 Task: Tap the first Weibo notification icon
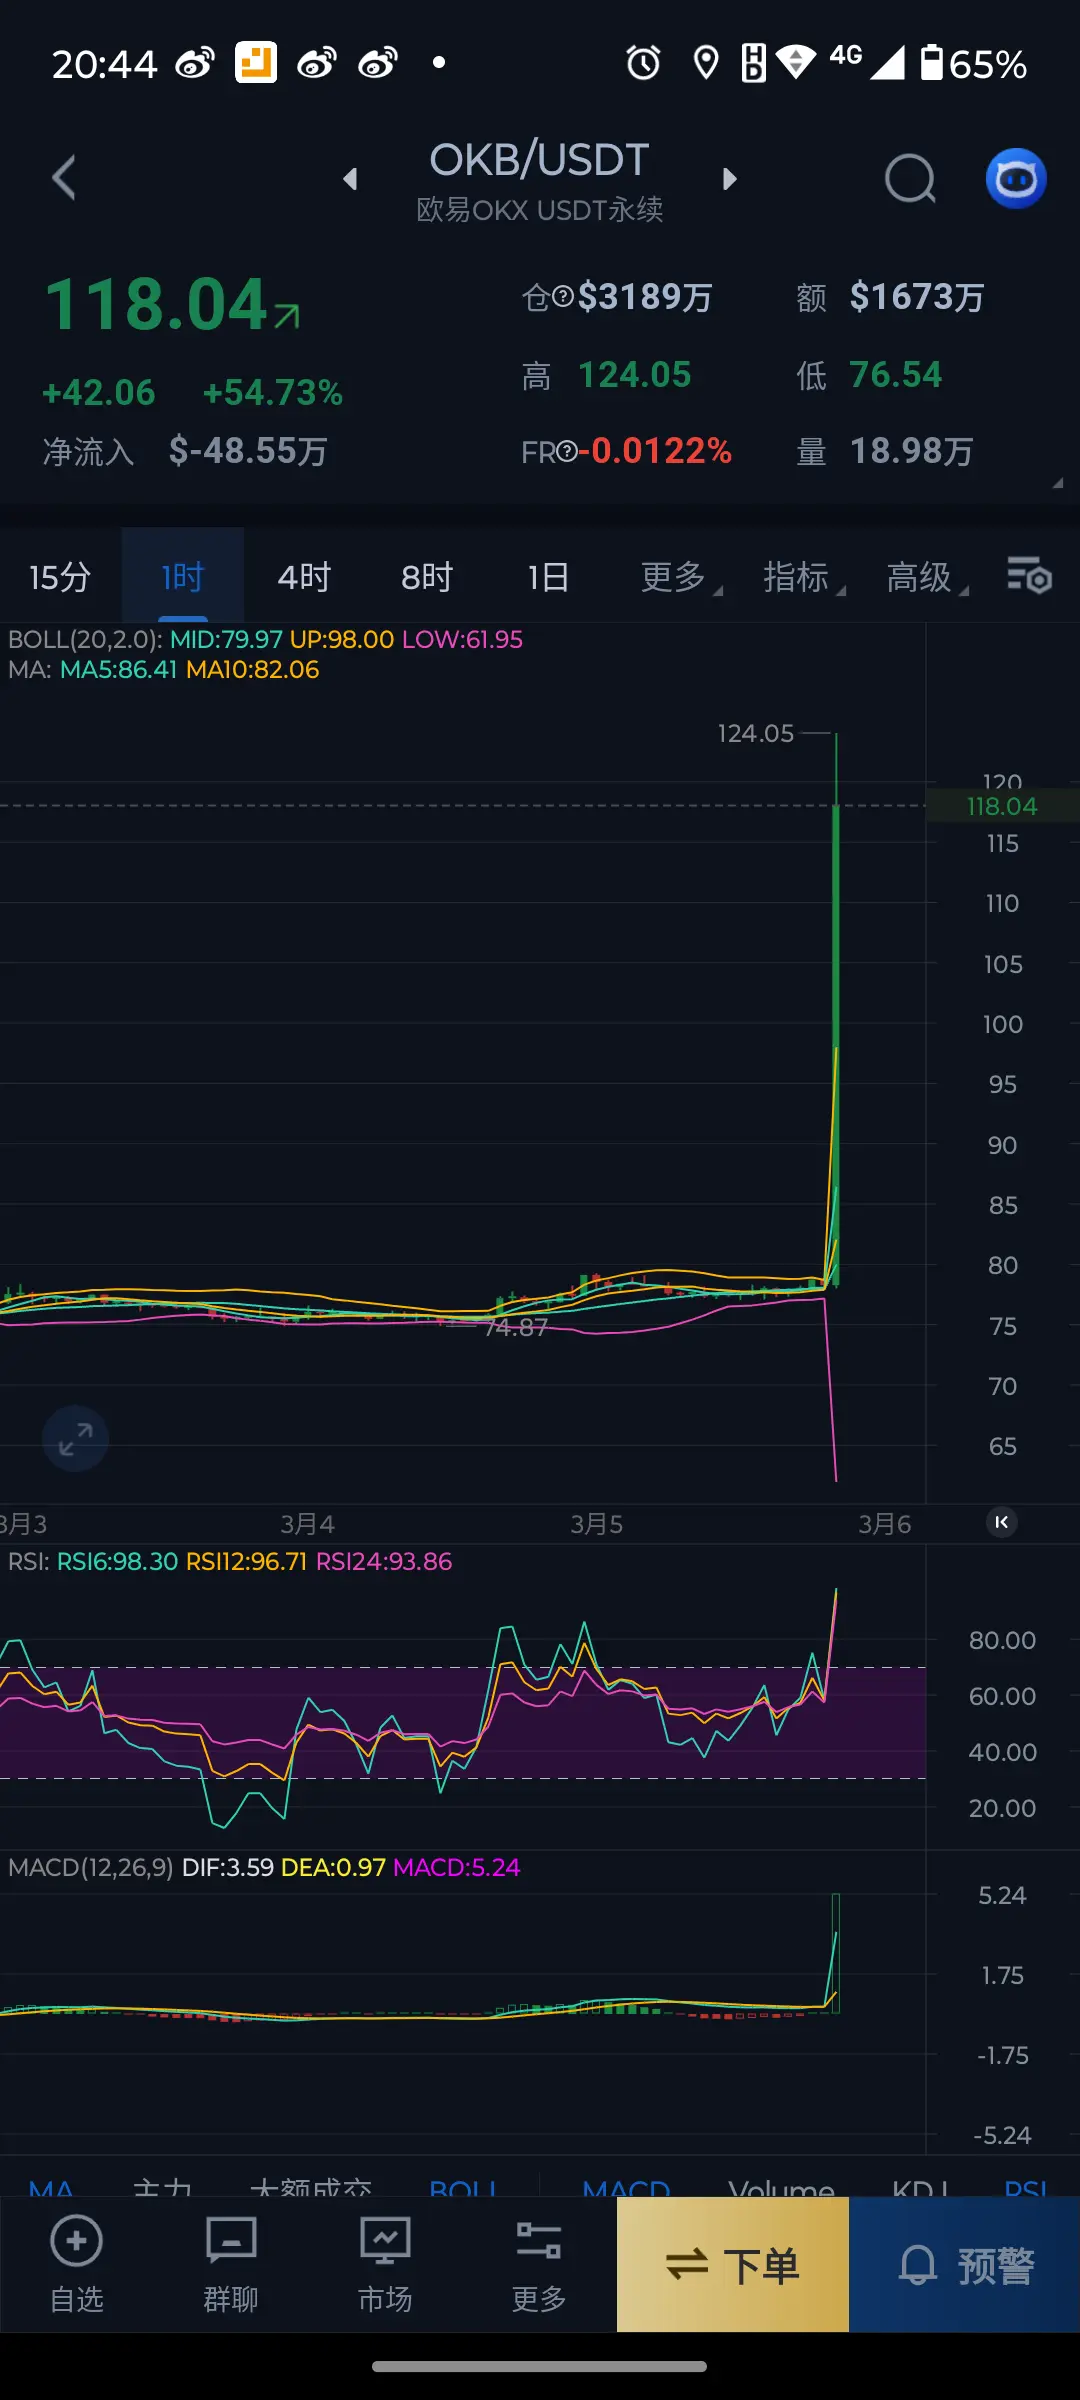(x=195, y=63)
